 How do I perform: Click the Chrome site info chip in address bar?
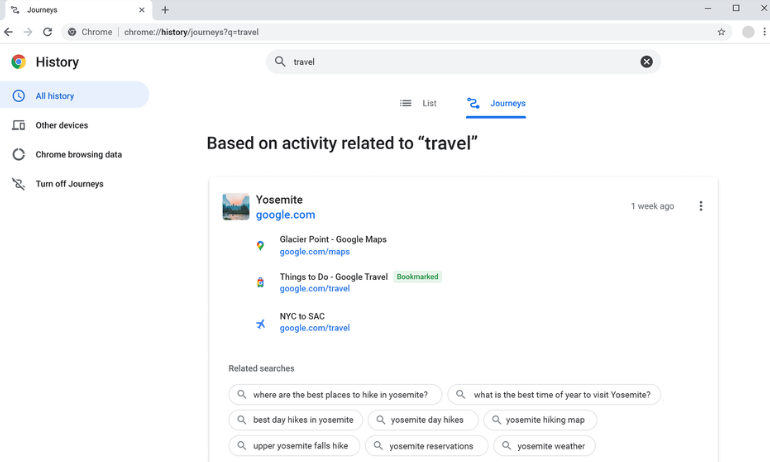click(x=90, y=32)
